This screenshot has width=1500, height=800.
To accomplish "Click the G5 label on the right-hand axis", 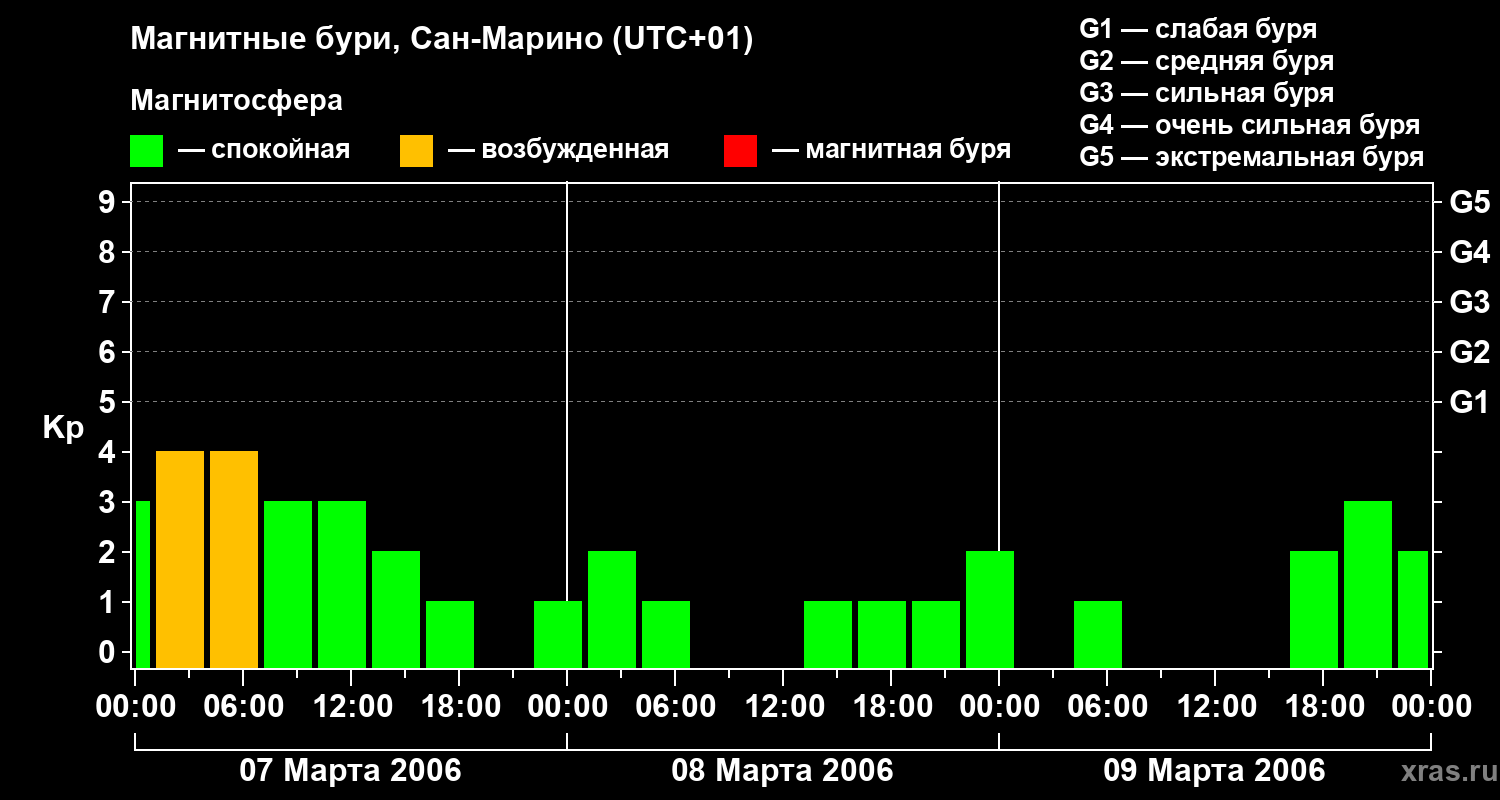I will click(1470, 202).
